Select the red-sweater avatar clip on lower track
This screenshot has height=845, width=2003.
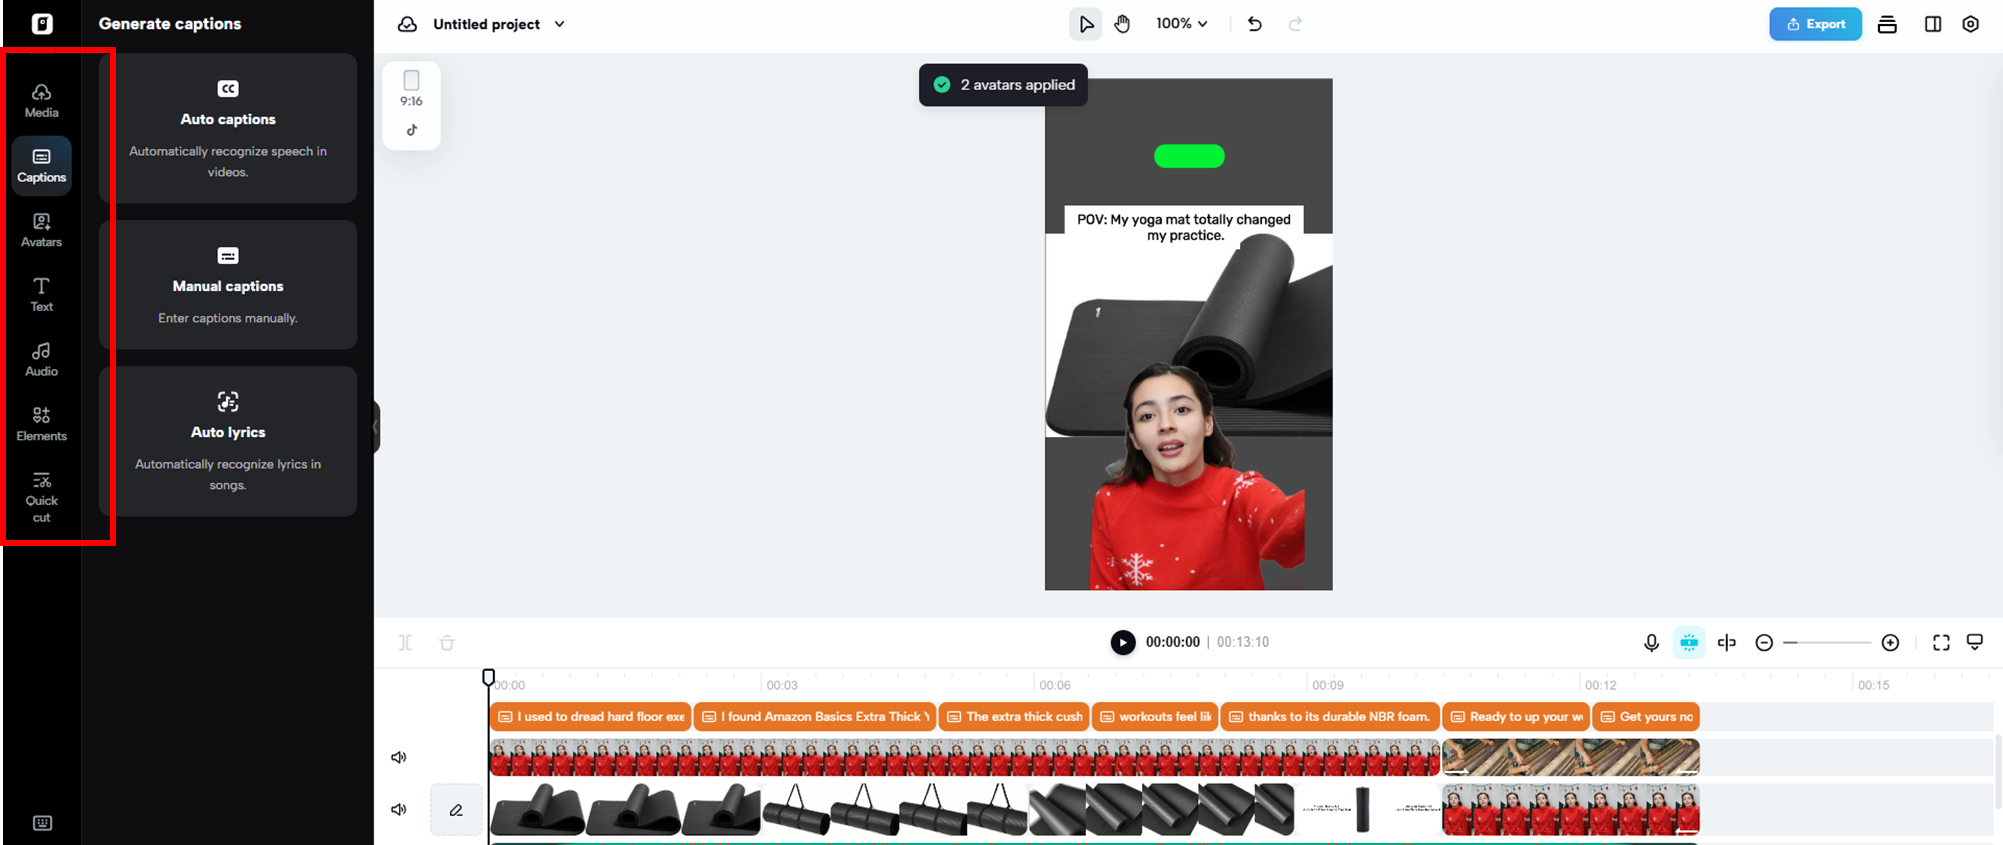[1571, 809]
